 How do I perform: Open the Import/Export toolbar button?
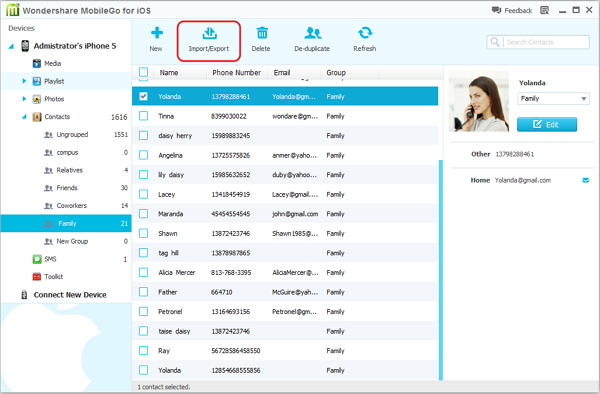(209, 41)
